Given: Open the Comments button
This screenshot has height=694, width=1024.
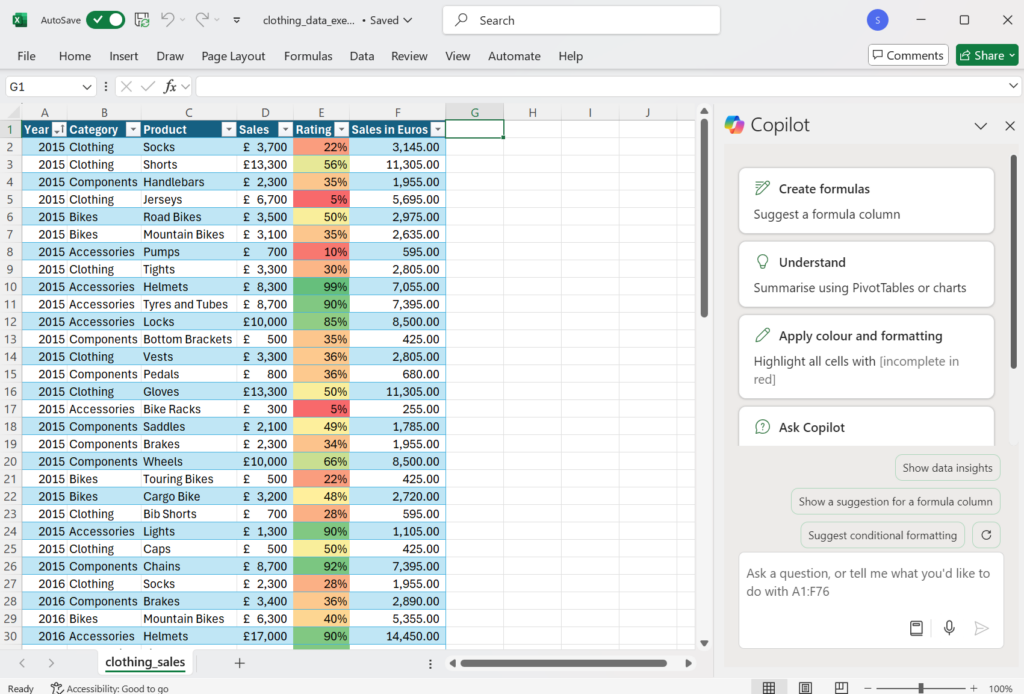Looking at the screenshot, I should 907,55.
